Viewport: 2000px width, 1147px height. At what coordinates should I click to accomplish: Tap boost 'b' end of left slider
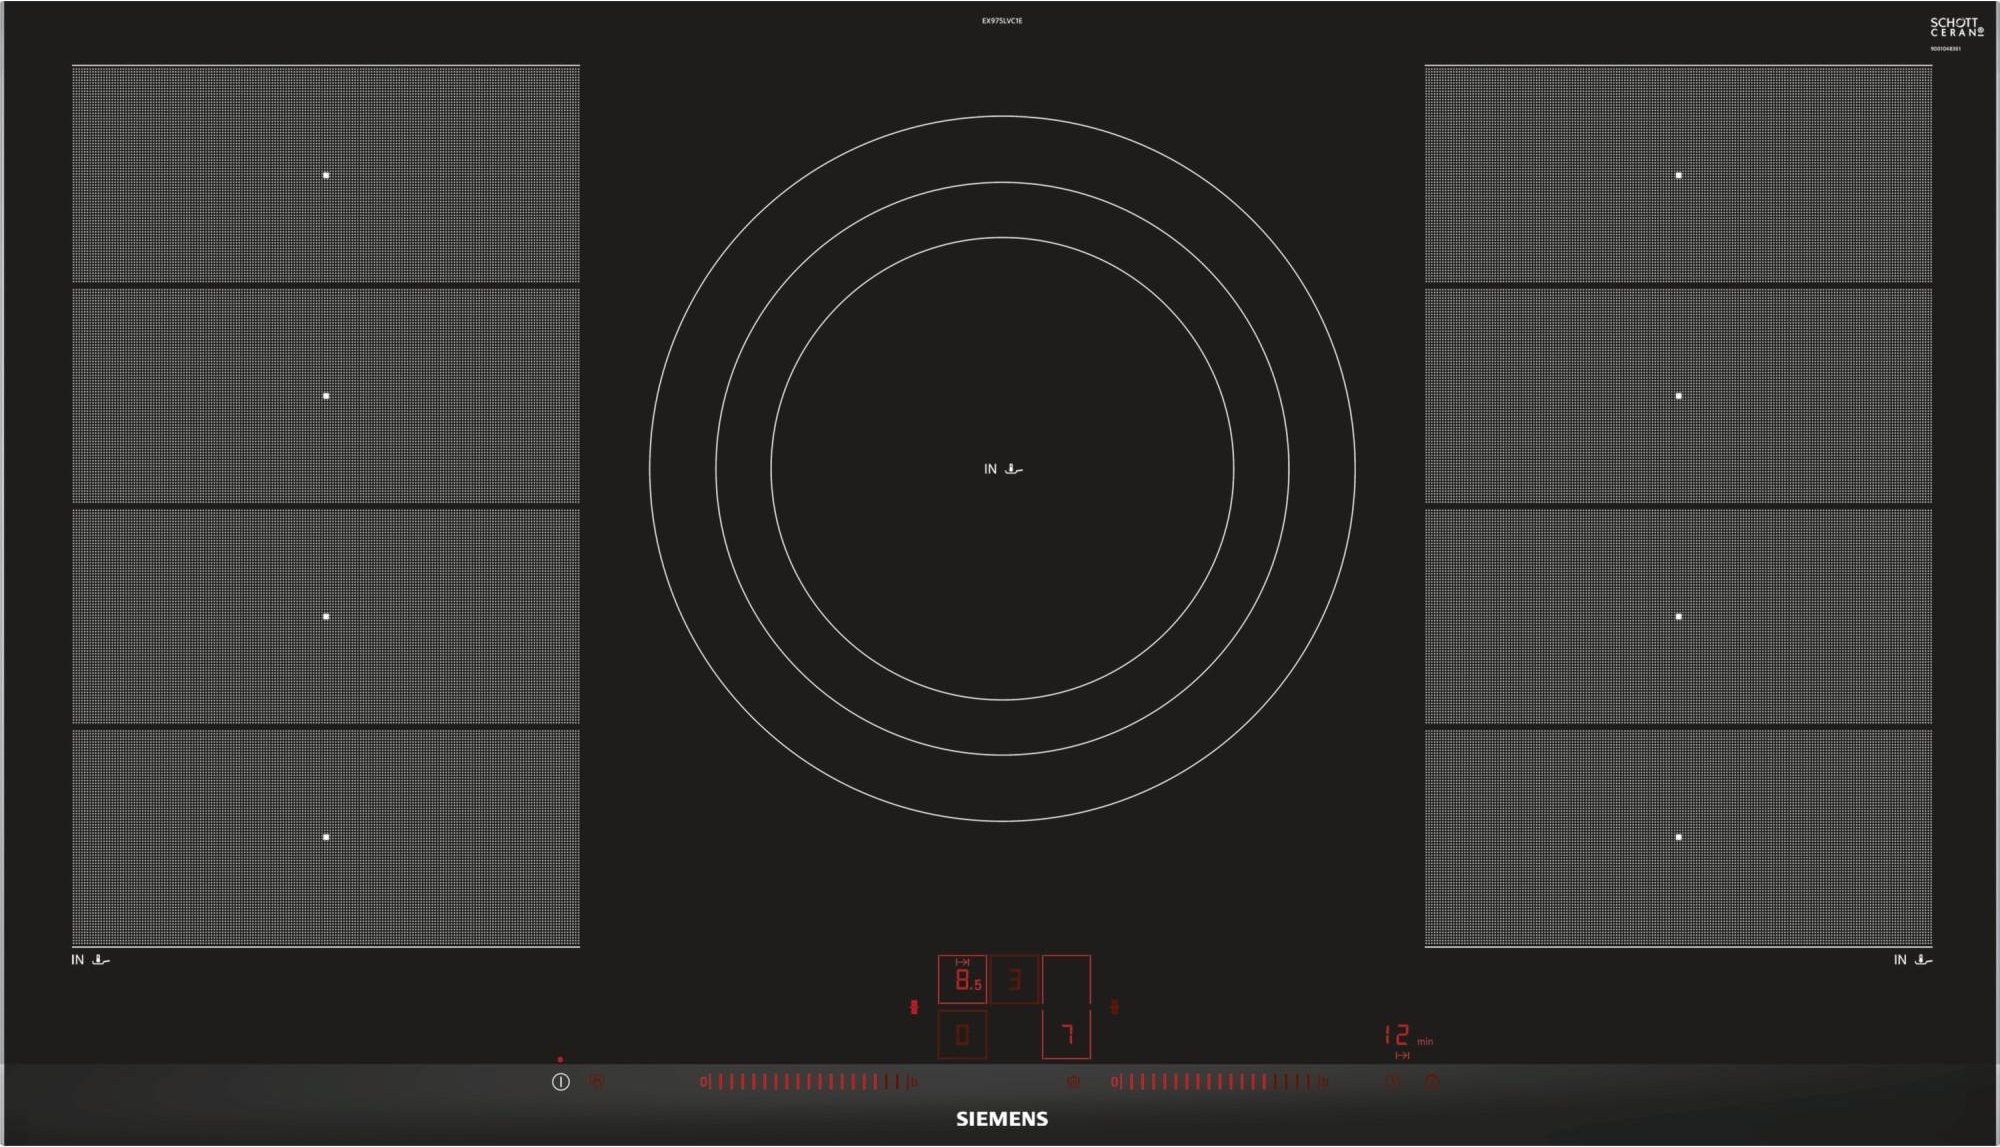point(912,1081)
